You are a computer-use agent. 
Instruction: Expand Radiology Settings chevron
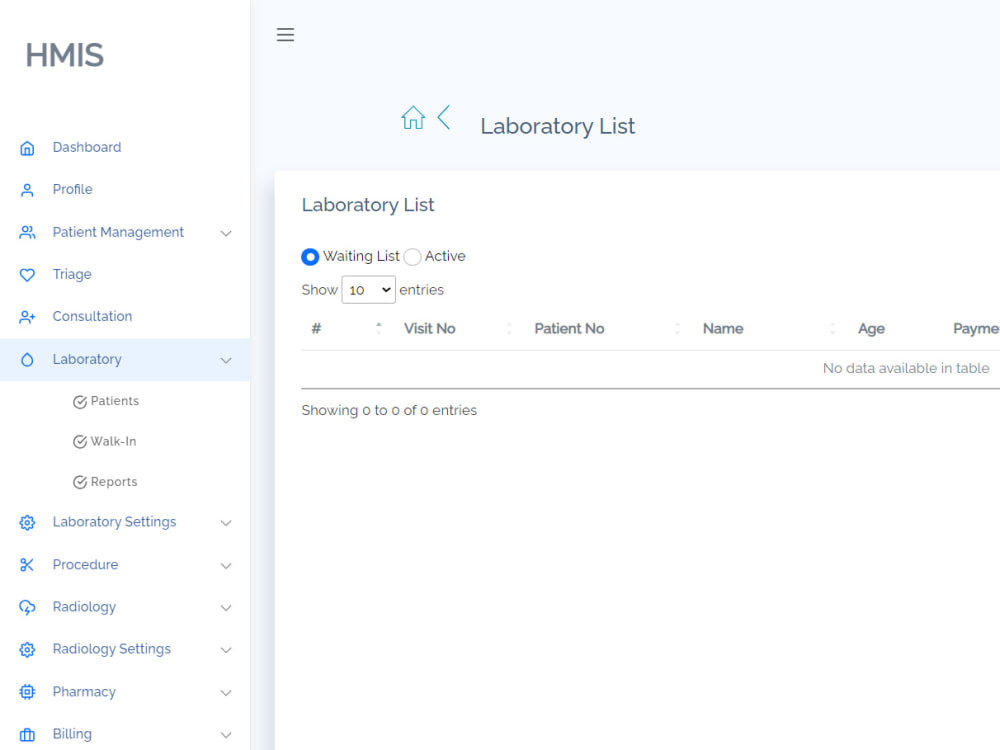click(x=226, y=650)
